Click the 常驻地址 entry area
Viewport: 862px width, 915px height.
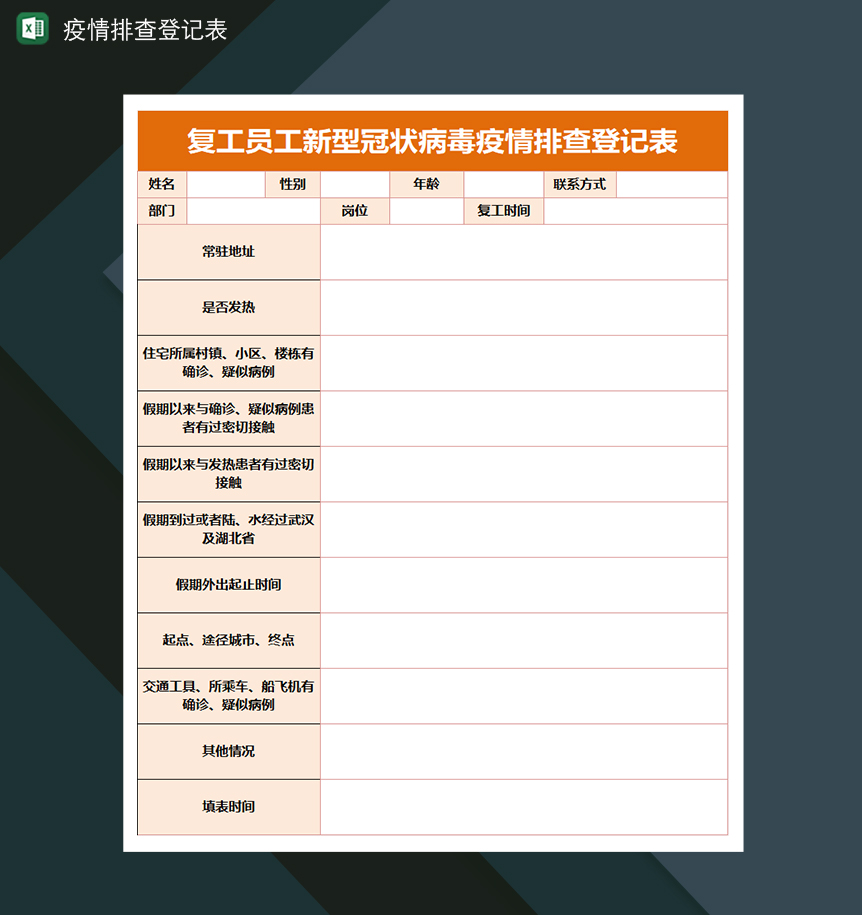(x=523, y=252)
